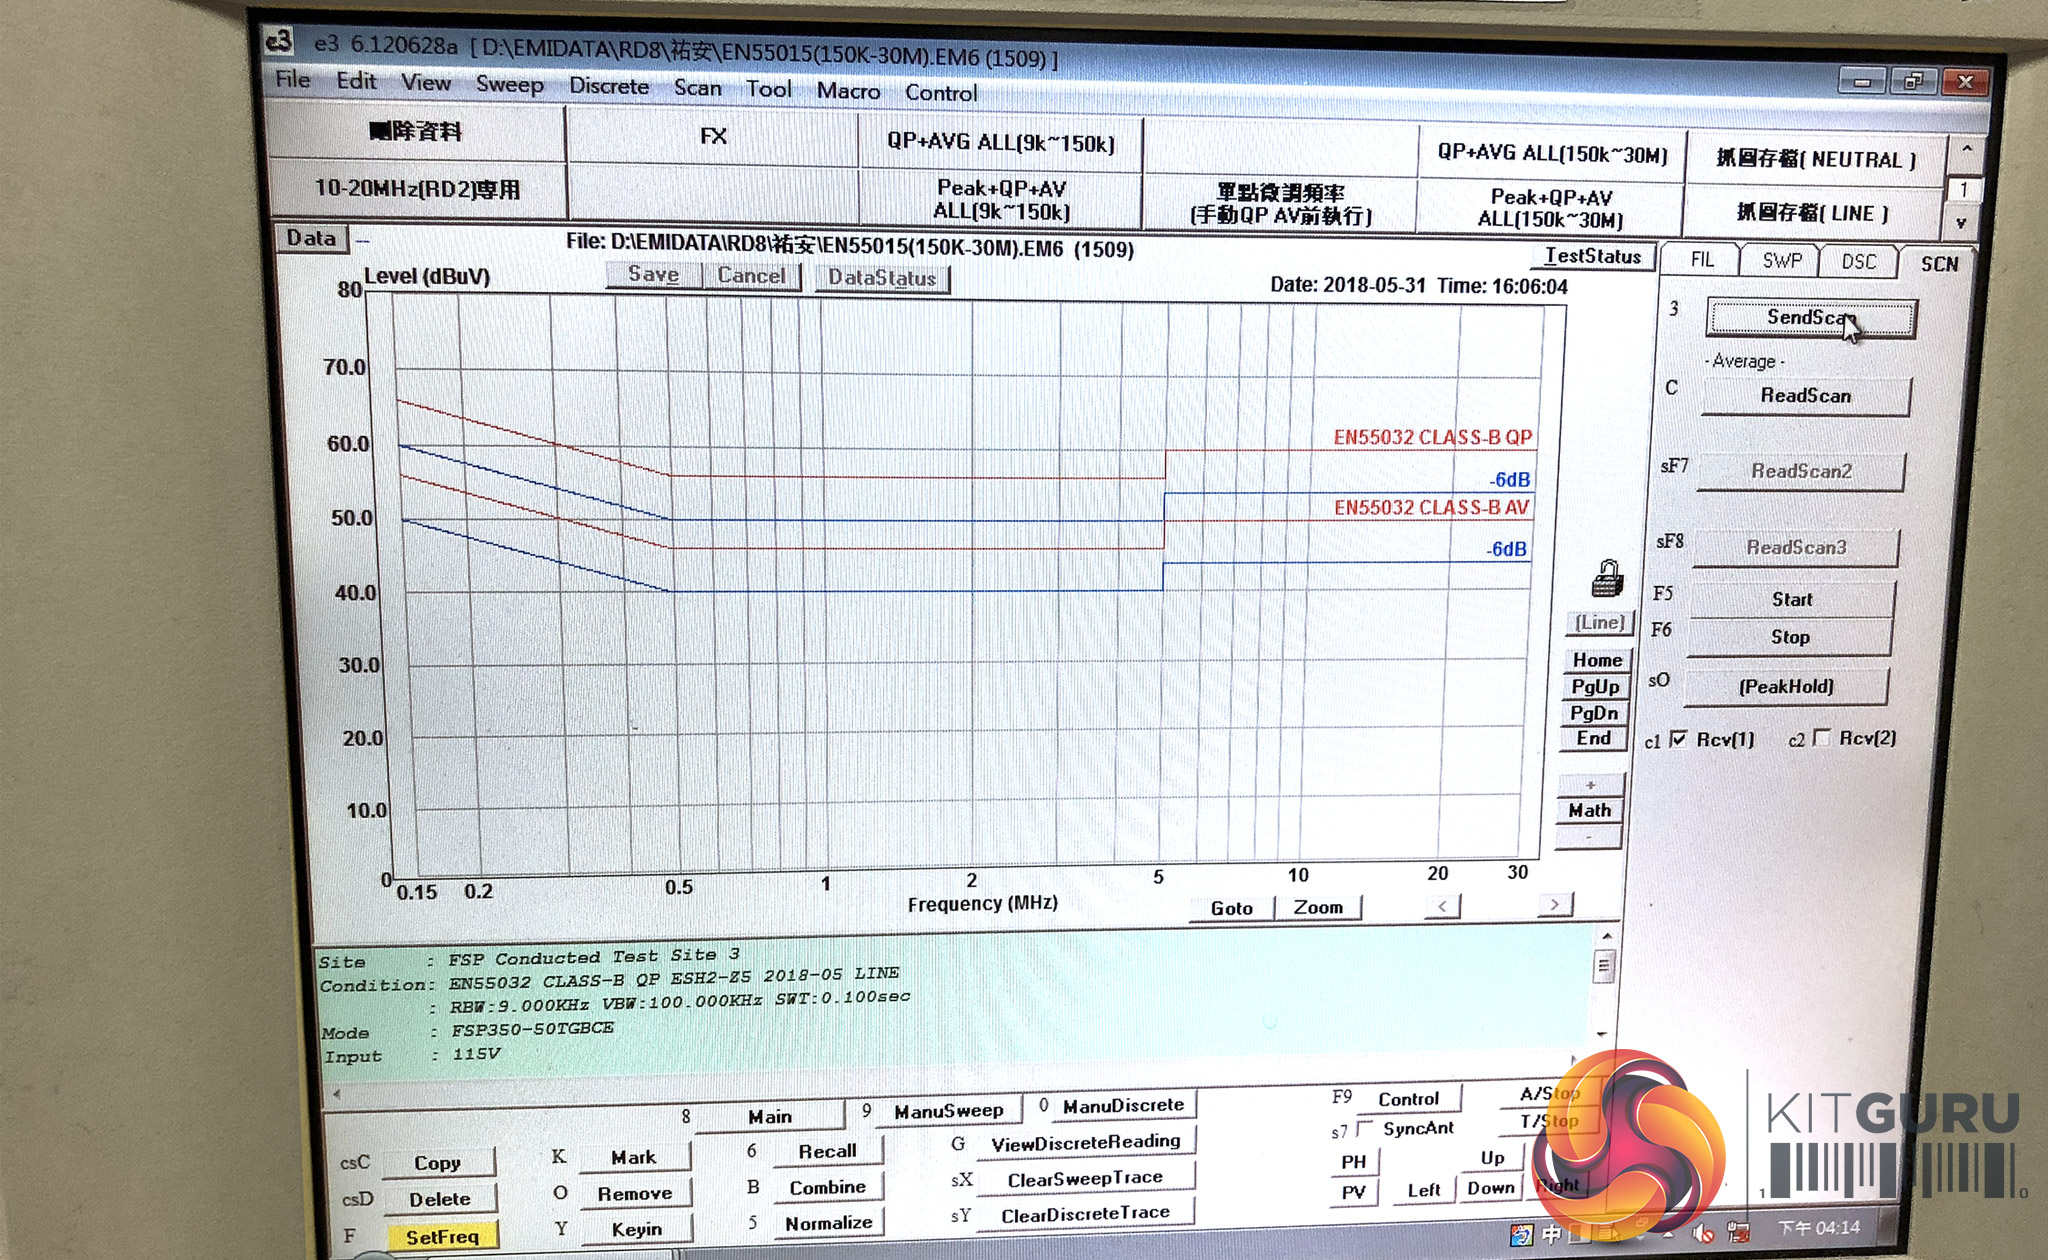Click the right arrow below the graph
2048x1260 pixels.
[1554, 904]
